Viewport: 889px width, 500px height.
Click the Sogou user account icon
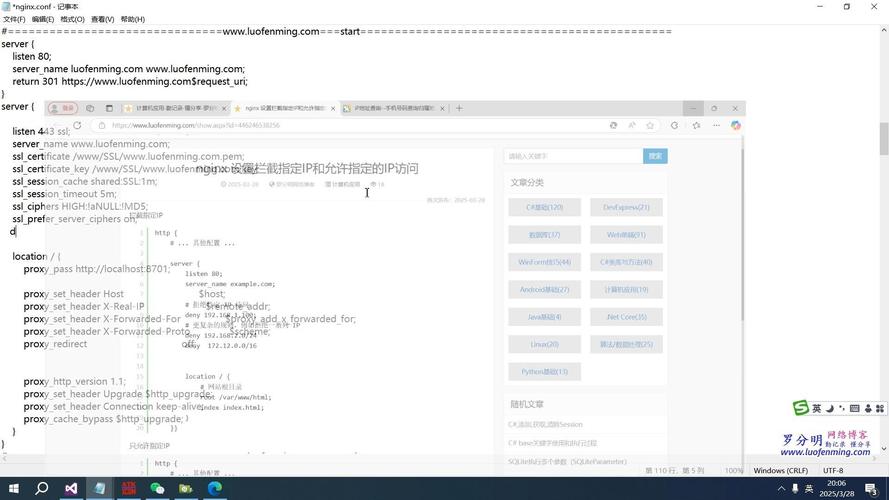pos(867,408)
